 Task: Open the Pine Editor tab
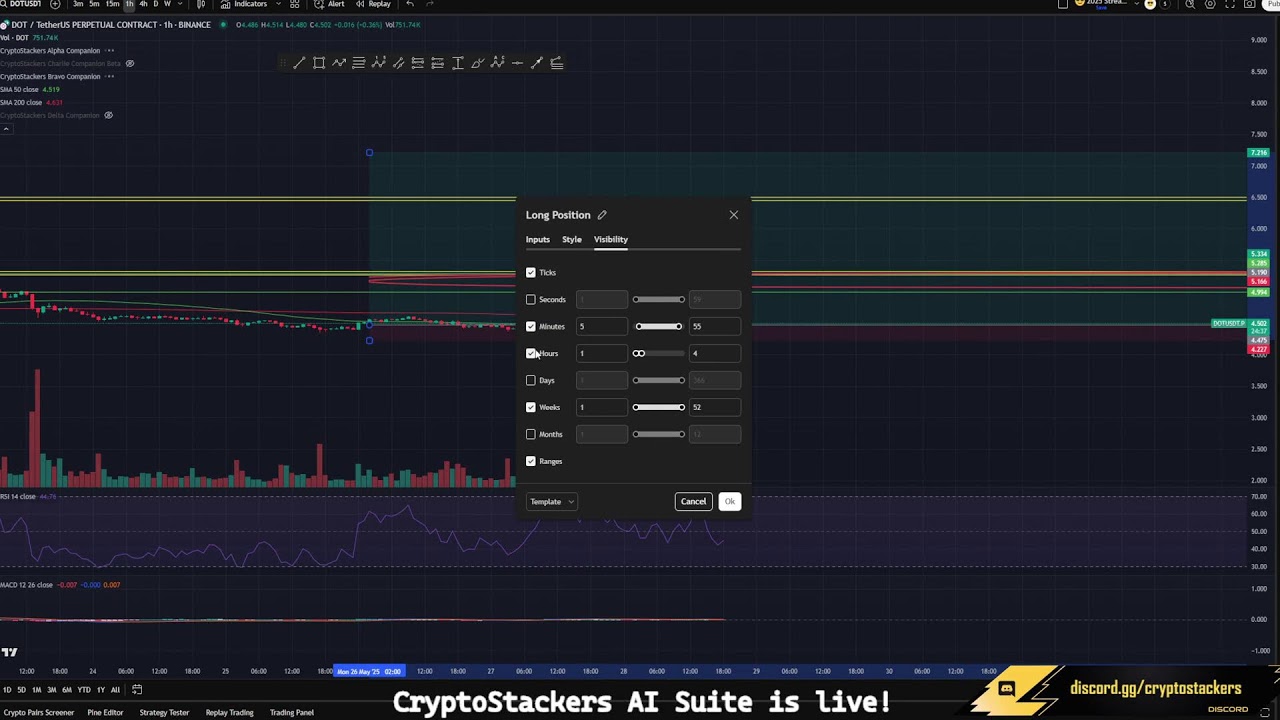click(x=105, y=713)
